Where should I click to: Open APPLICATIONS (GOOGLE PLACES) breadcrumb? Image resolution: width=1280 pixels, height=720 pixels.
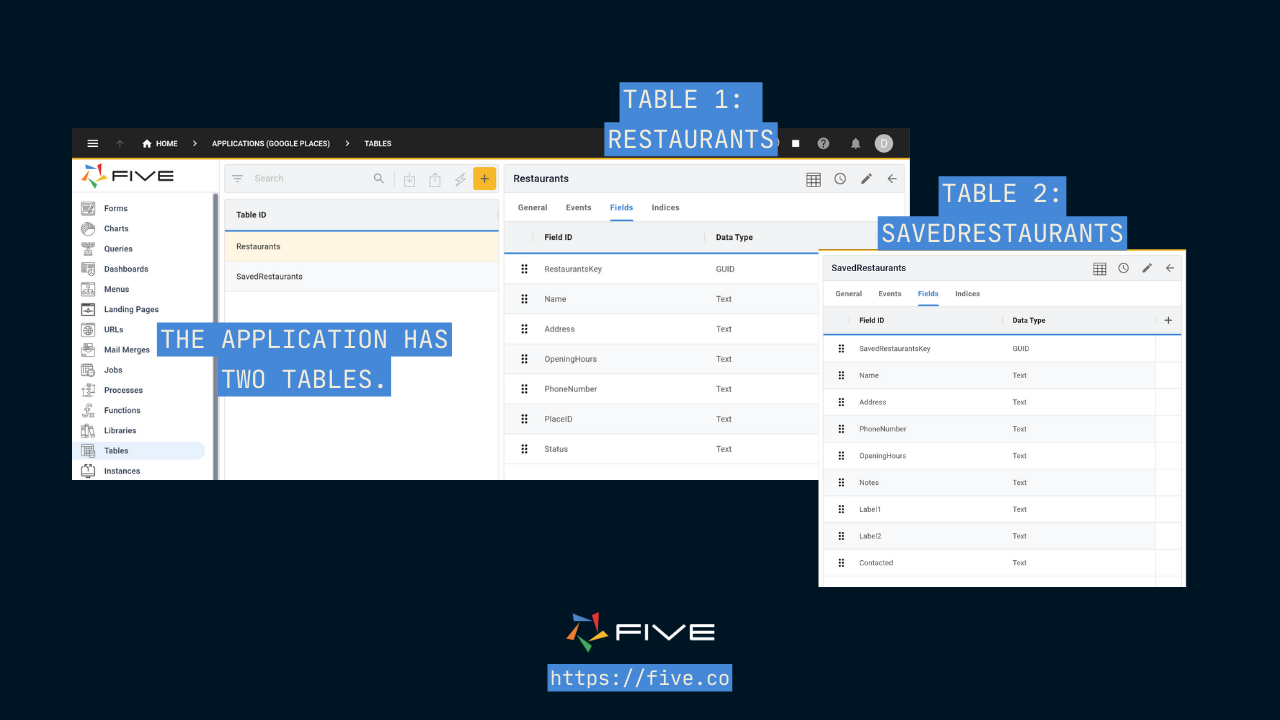pyautogui.click(x=271, y=143)
